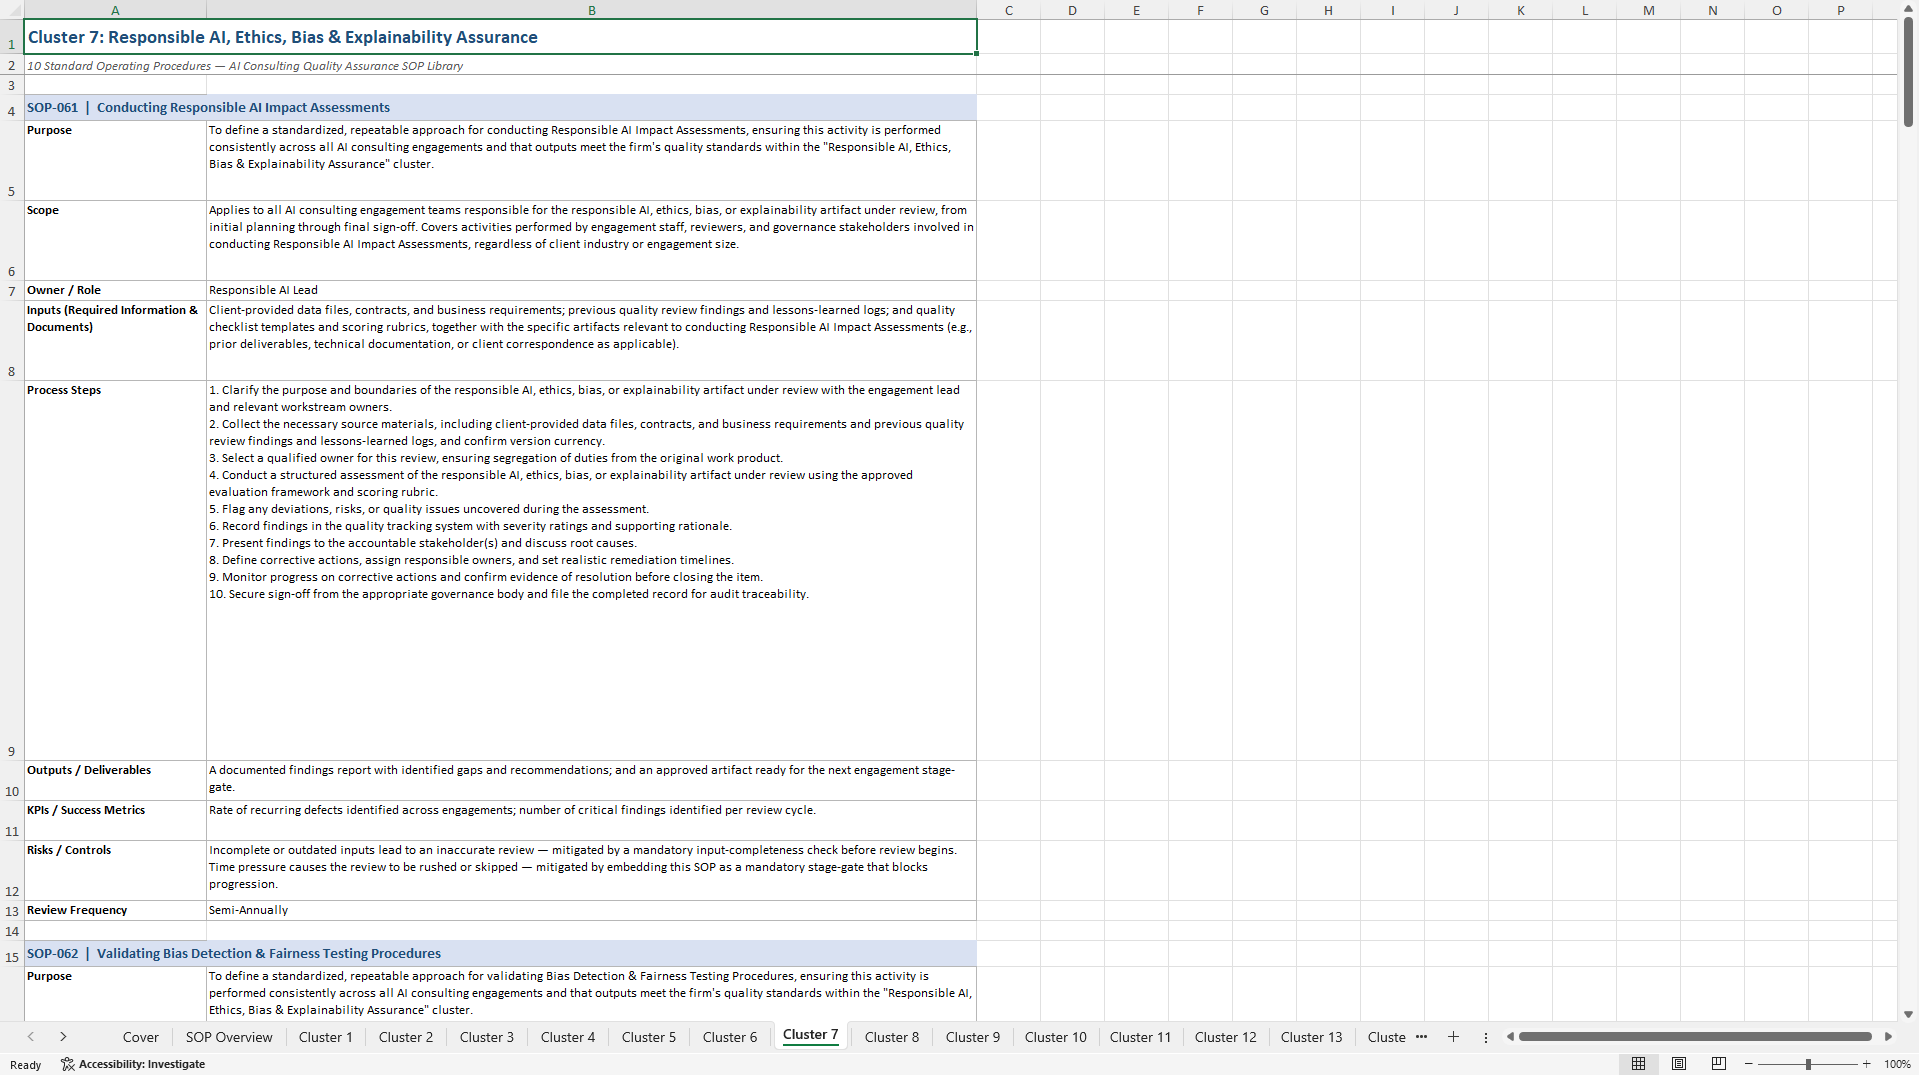This screenshot has height=1075, width=1919.
Task: Select column P header
Action: [x=1841, y=10]
